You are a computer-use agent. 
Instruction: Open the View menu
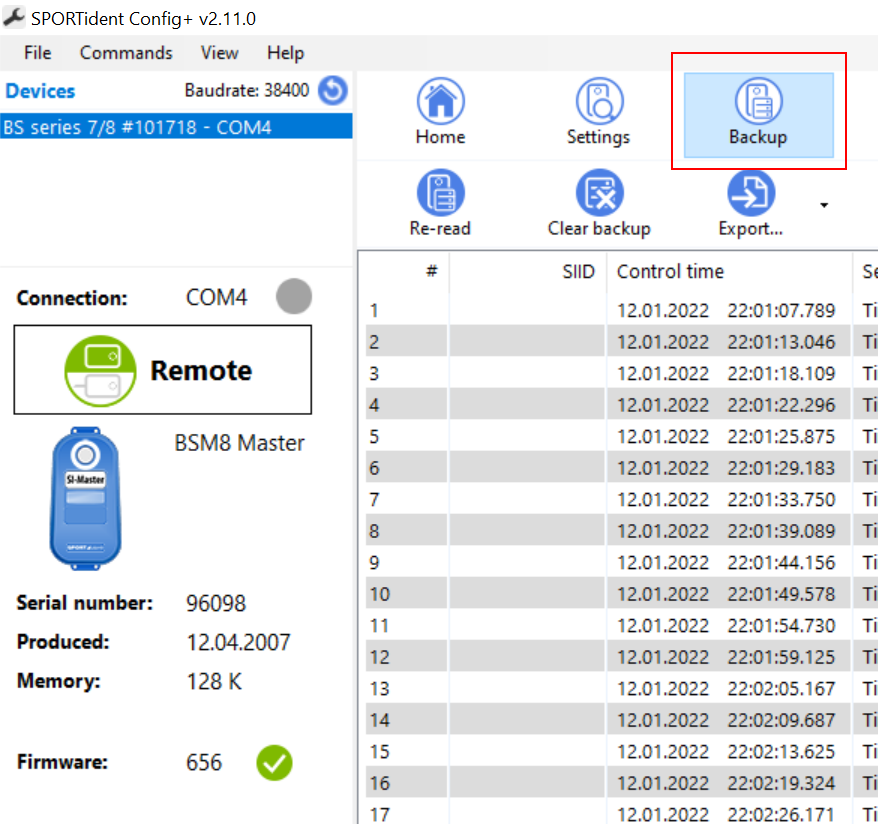[x=219, y=53]
